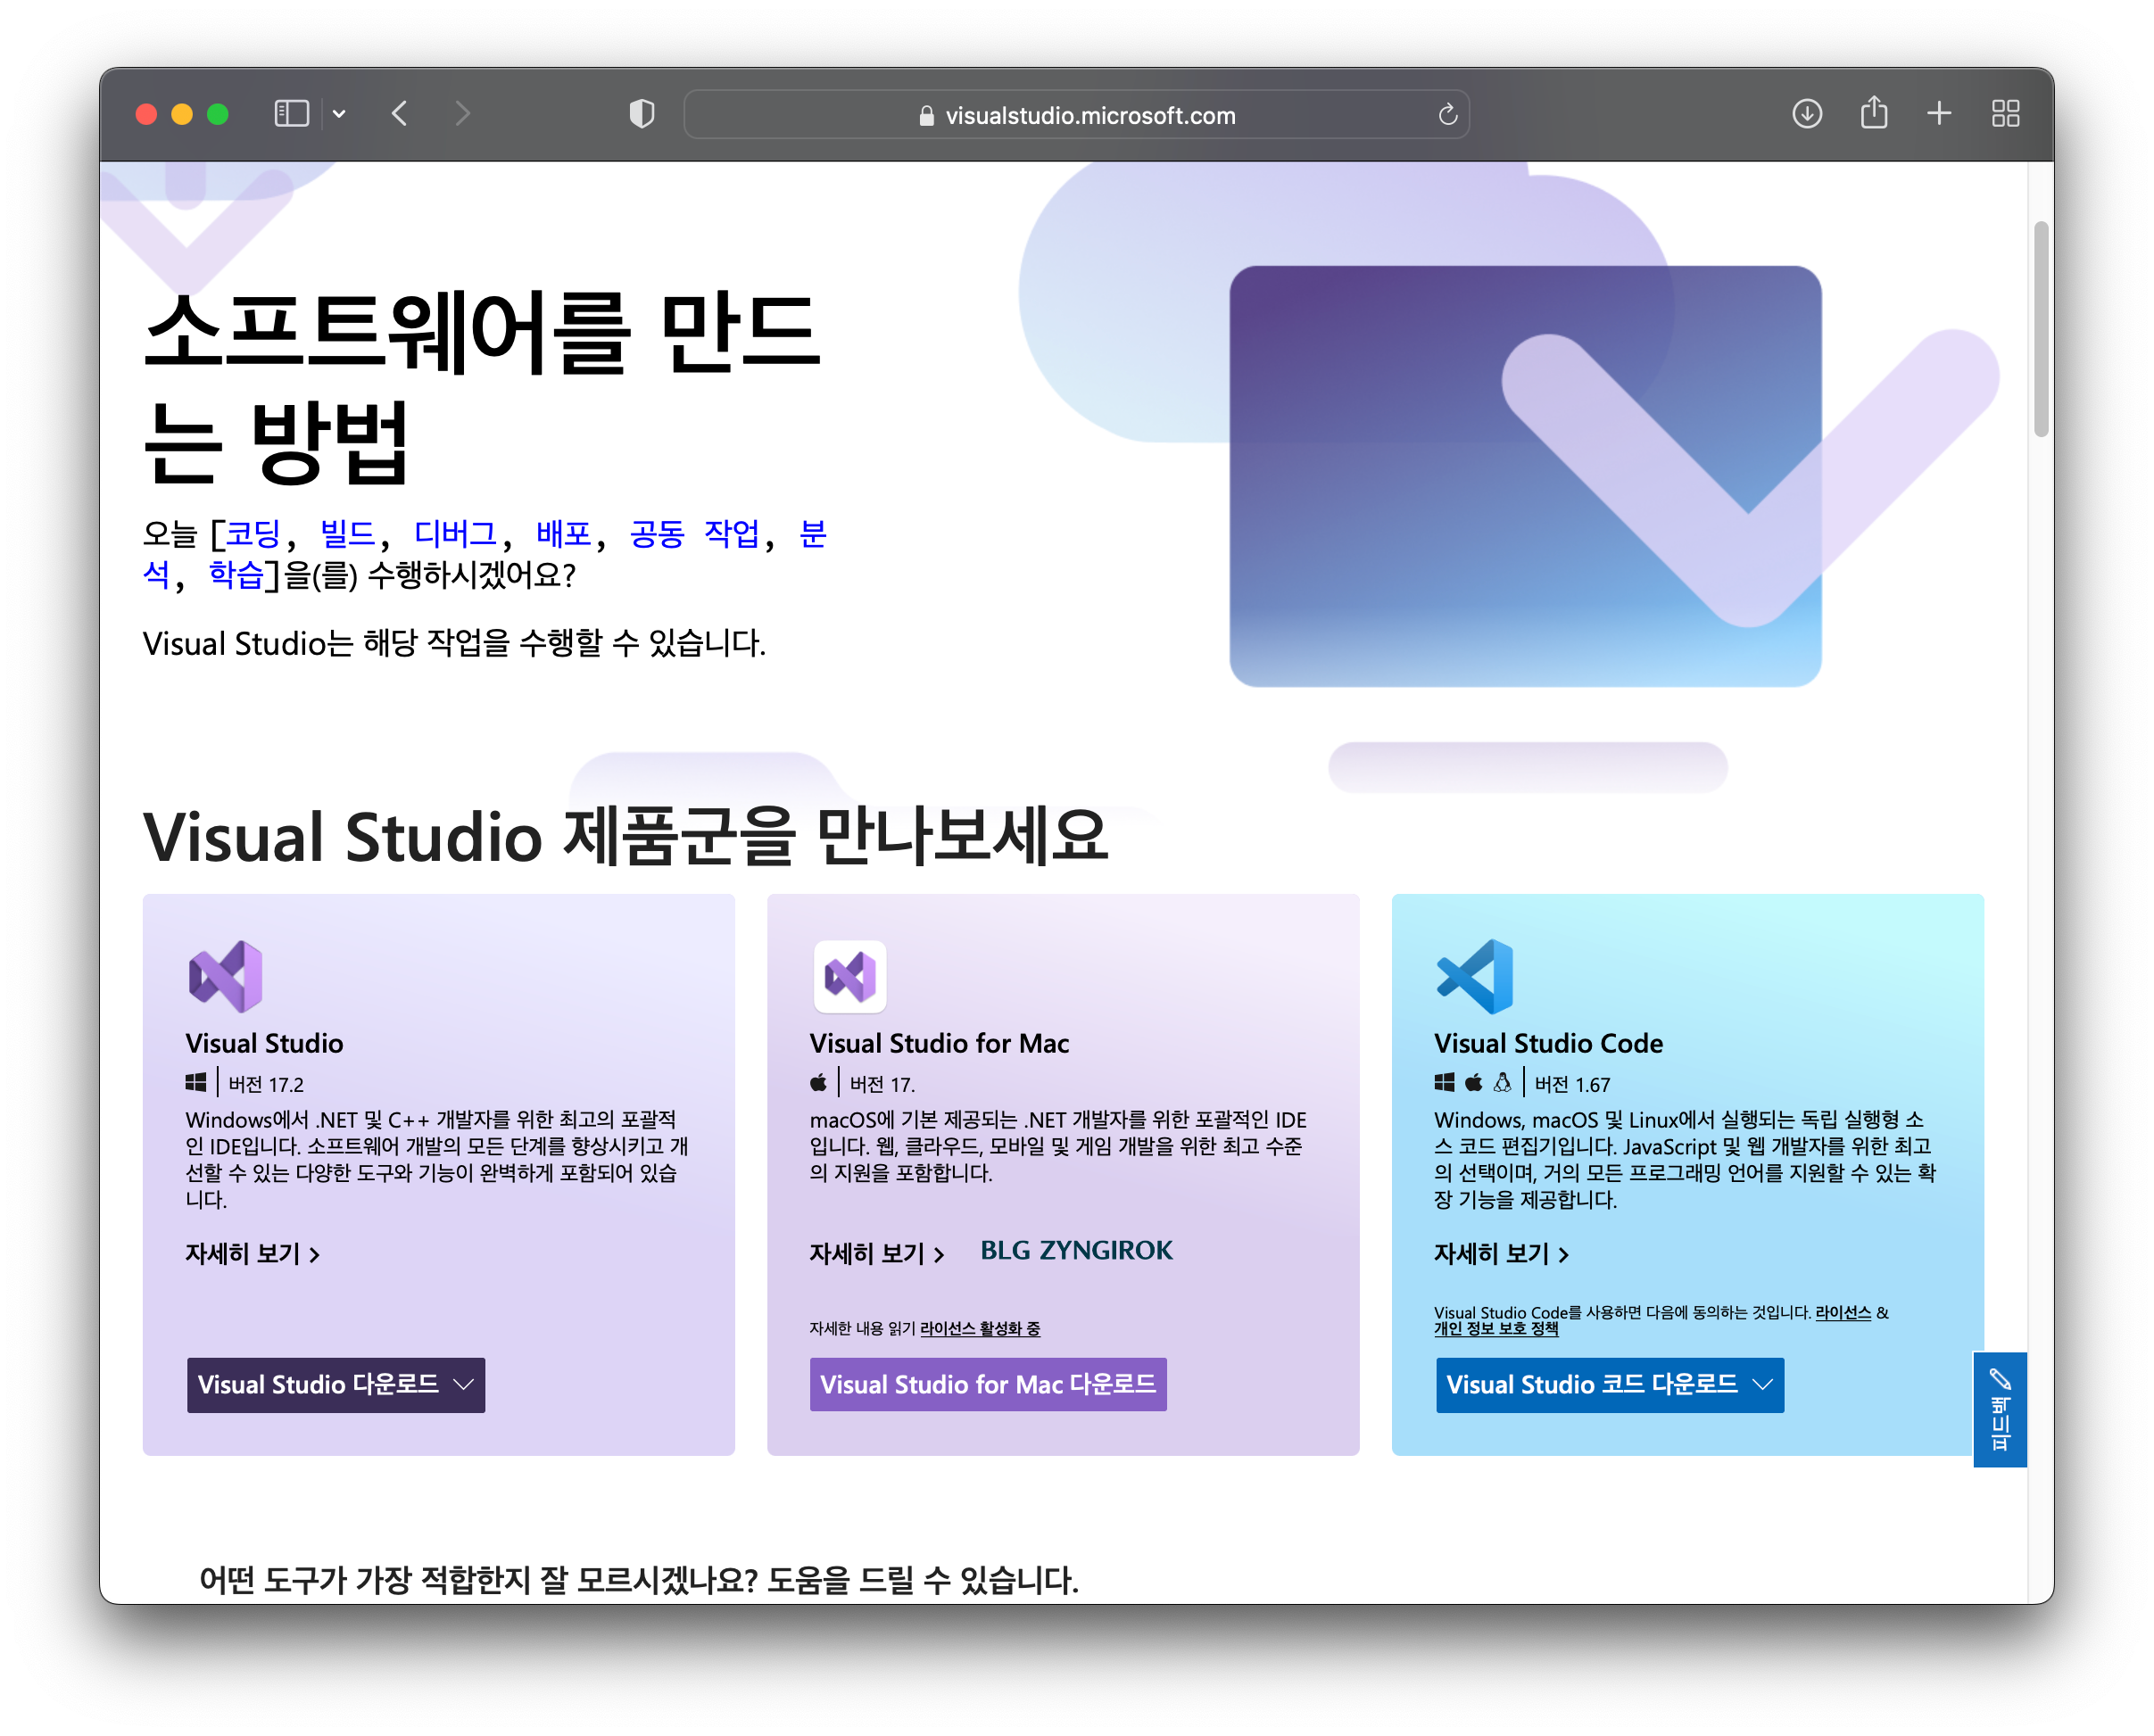Click the Linux penguin icon under Visual Studio Code
Viewport: 2154px width, 1736px height.
1502,1082
